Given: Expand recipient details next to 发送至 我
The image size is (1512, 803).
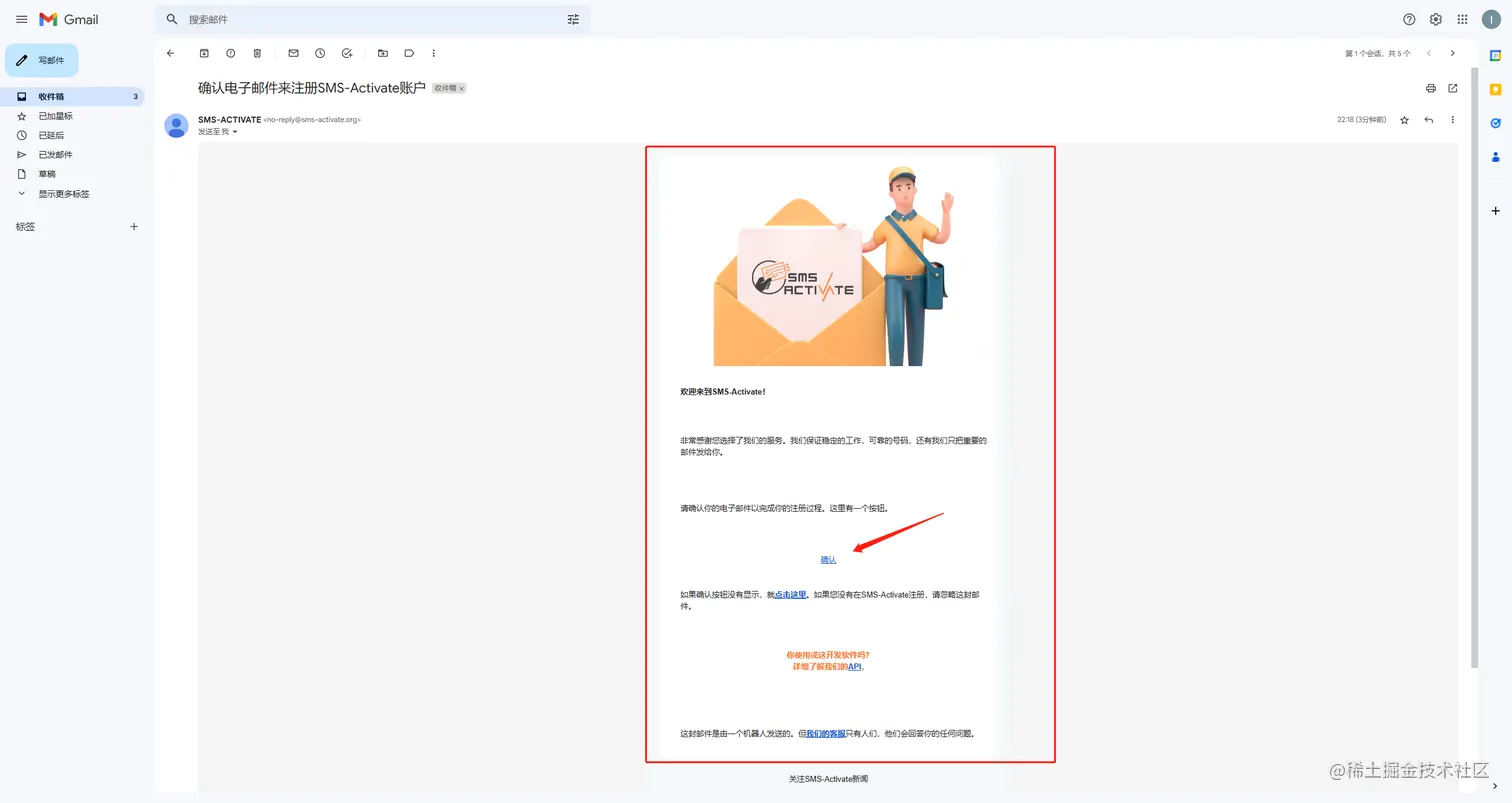Looking at the screenshot, I should (235, 132).
